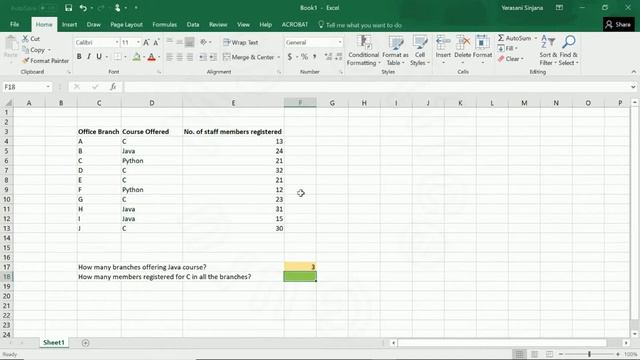The image size is (640, 360).
Task: Click the Undo arrow icon
Action: 83,8
